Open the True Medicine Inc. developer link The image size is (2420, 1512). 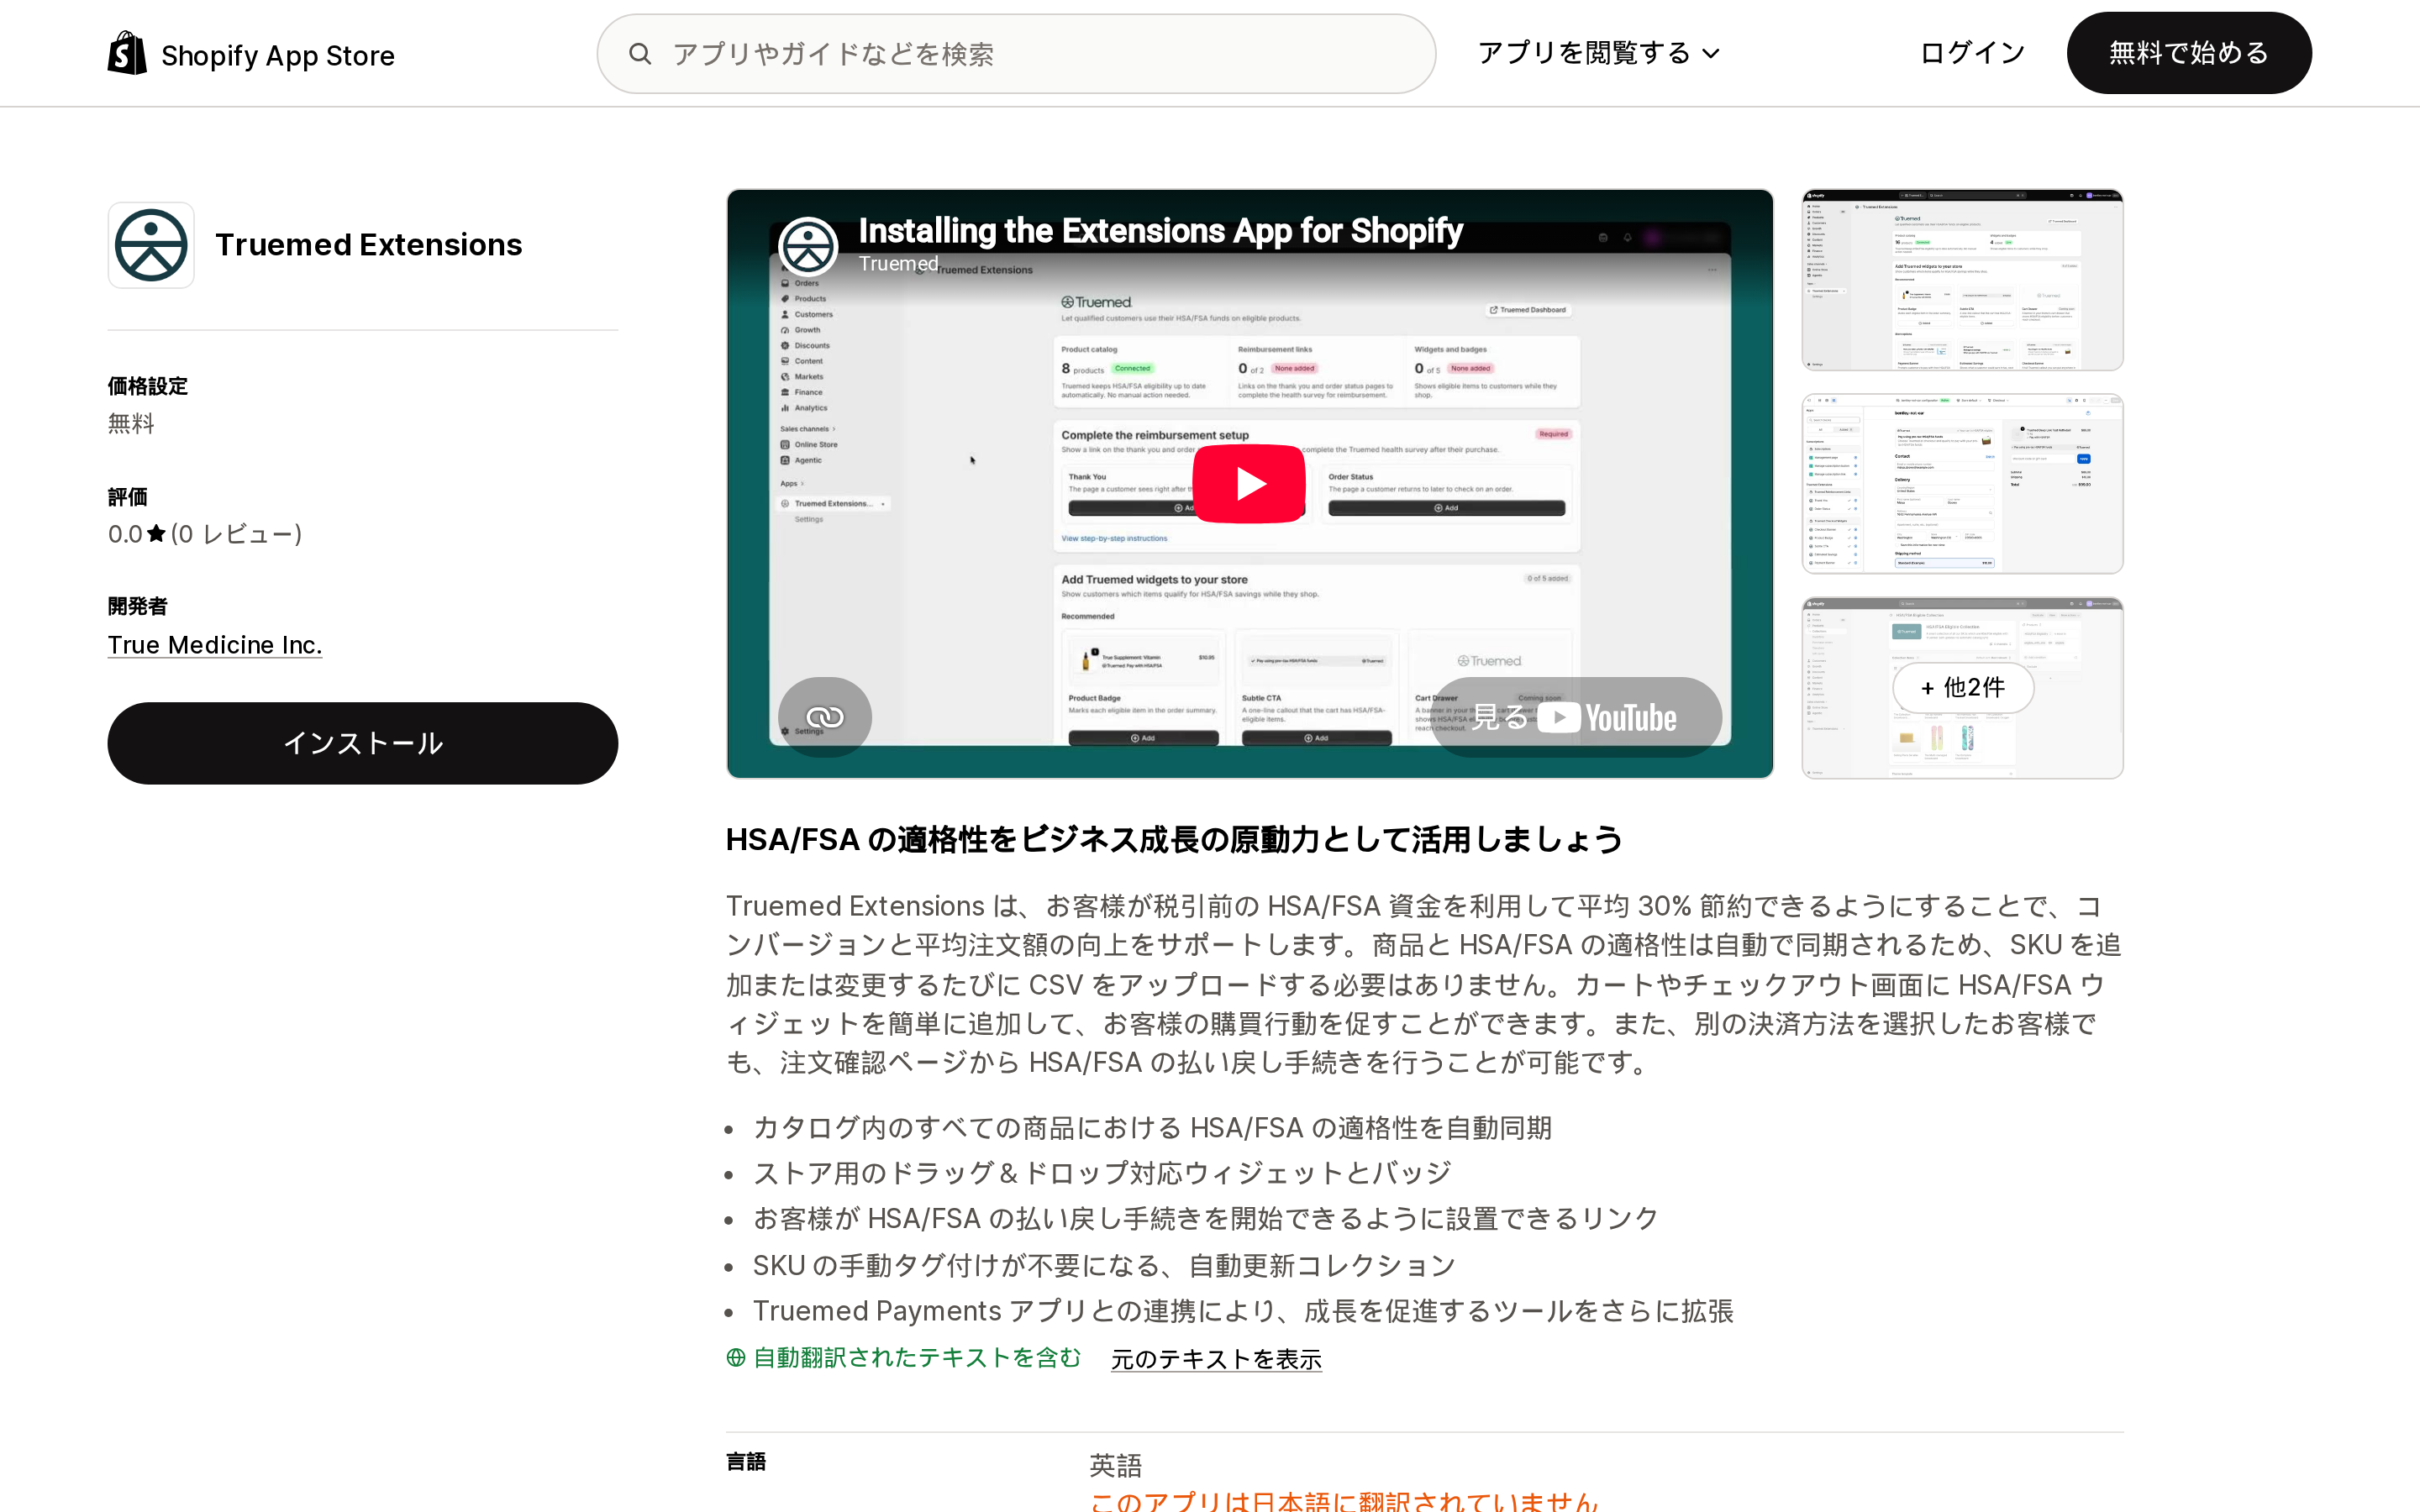[x=215, y=645]
